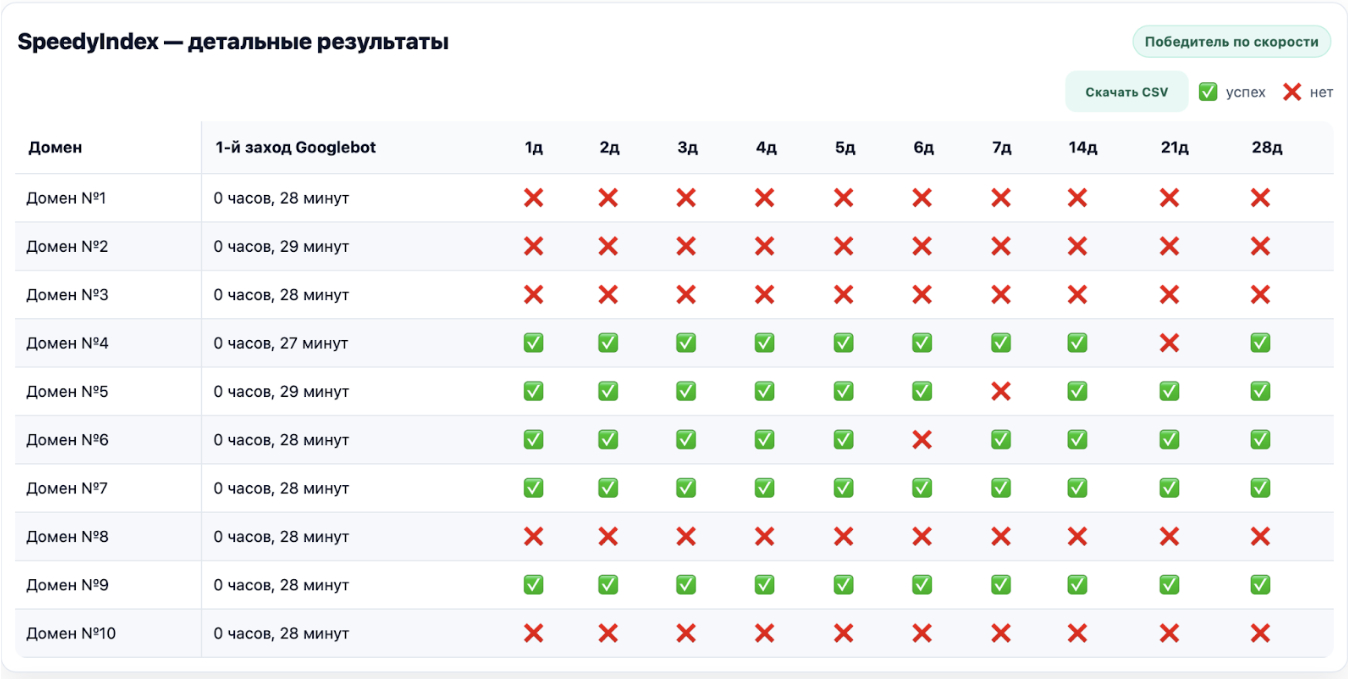The height and width of the screenshot is (680, 1348).
Task: Click the Победитель по скорости badge
Action: 1231,42
